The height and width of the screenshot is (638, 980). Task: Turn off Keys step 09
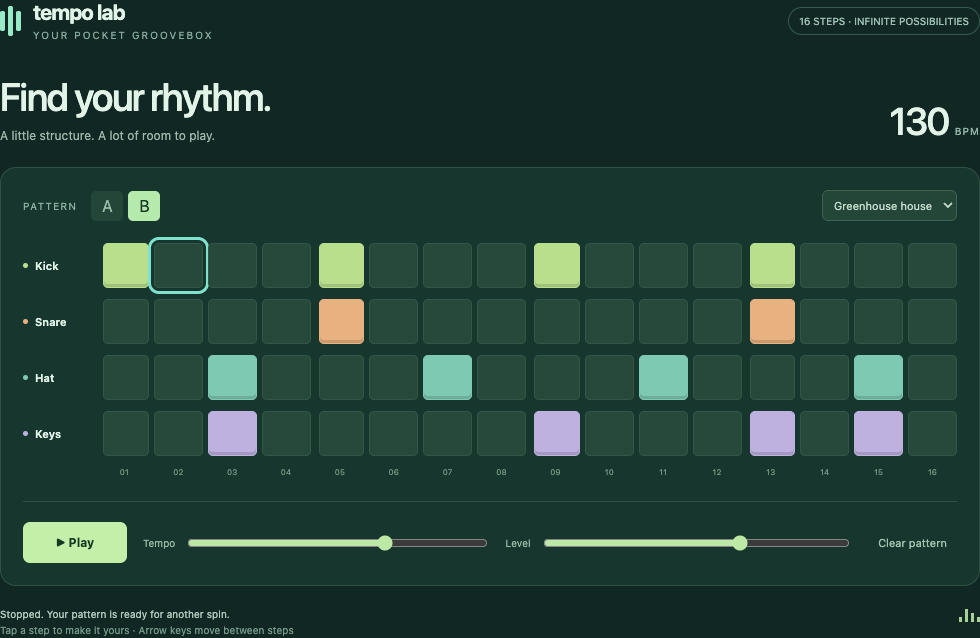tap(557, 434)
